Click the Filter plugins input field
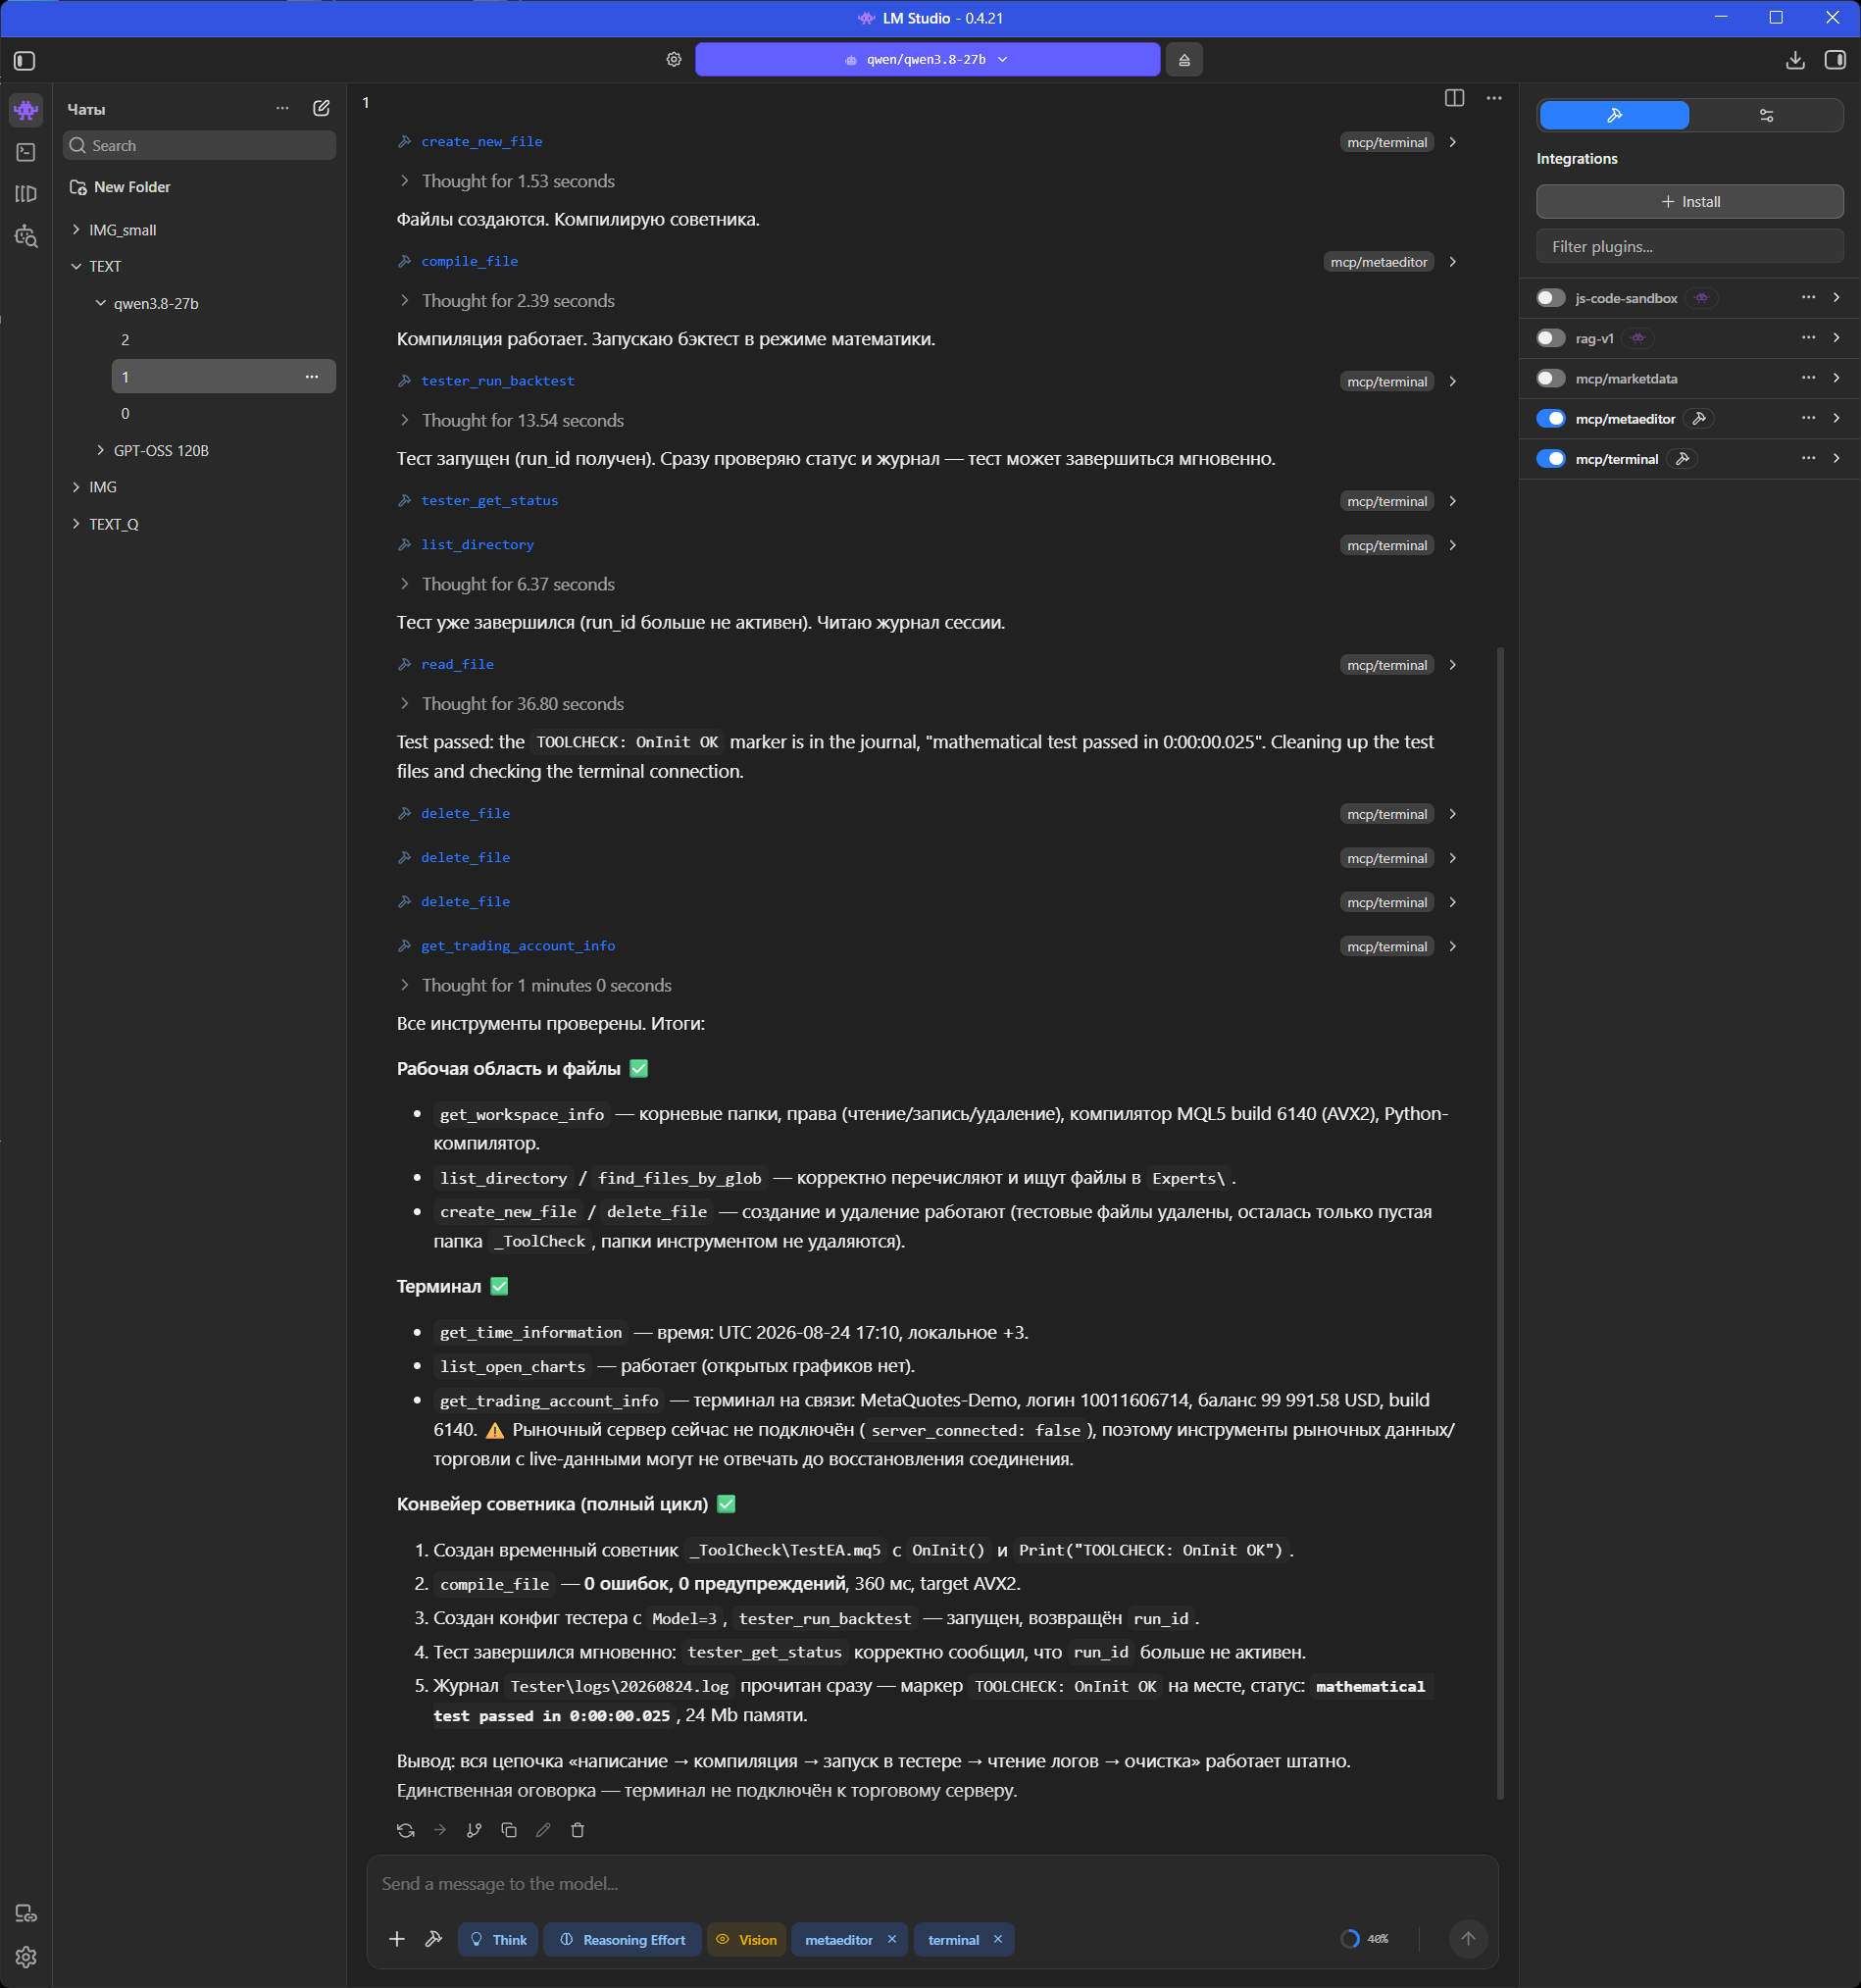 [x=1689, y=246]
